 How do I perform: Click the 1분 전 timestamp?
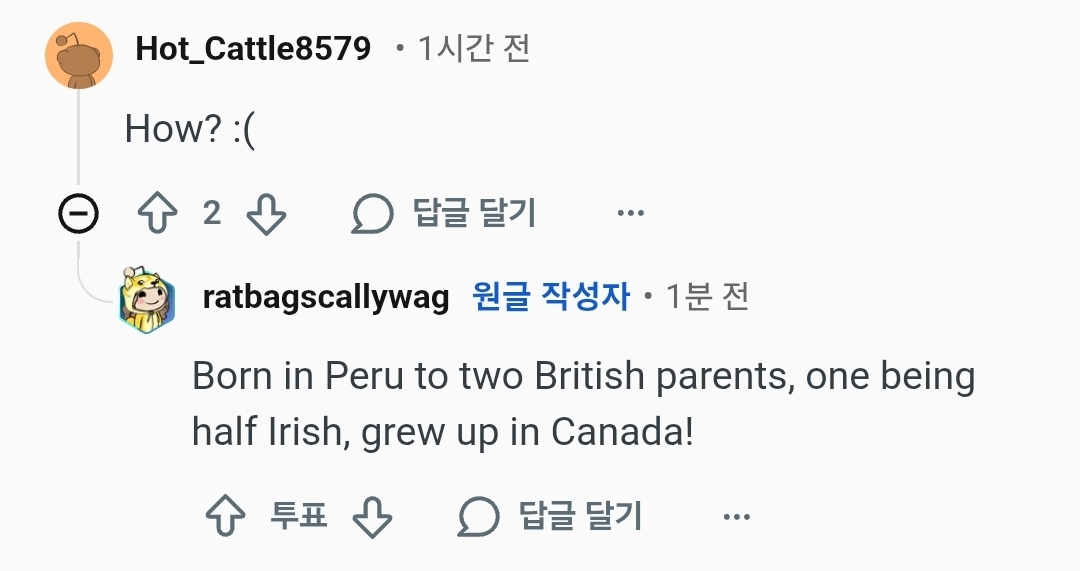point(707,297)
